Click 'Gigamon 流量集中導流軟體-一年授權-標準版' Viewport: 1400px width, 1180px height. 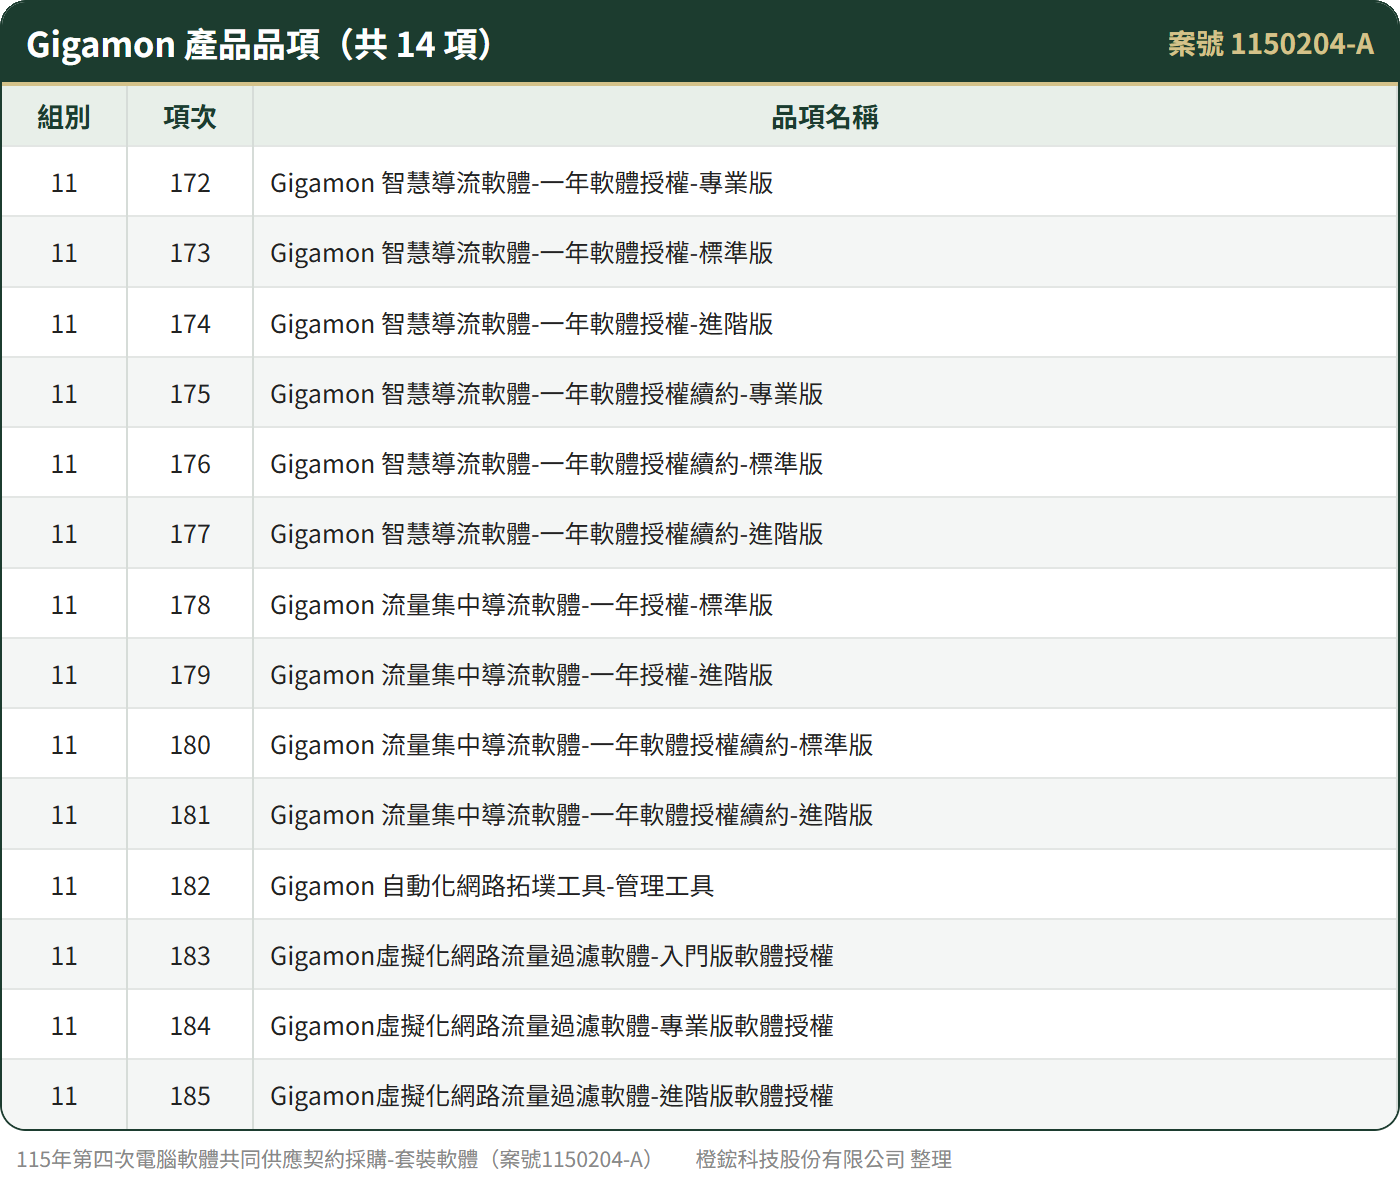522,605
